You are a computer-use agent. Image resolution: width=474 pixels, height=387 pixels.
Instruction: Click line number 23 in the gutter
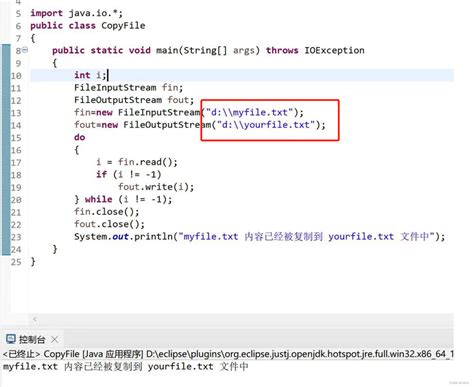(x=16, y=237)
